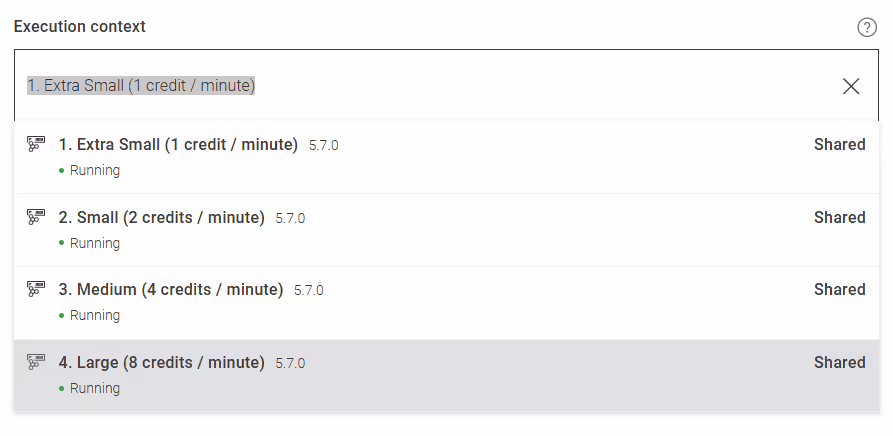Image resolution: width=893 pixels, height=436 pixels.
Task: Click Running status under Large option
Action: point(94,388)
